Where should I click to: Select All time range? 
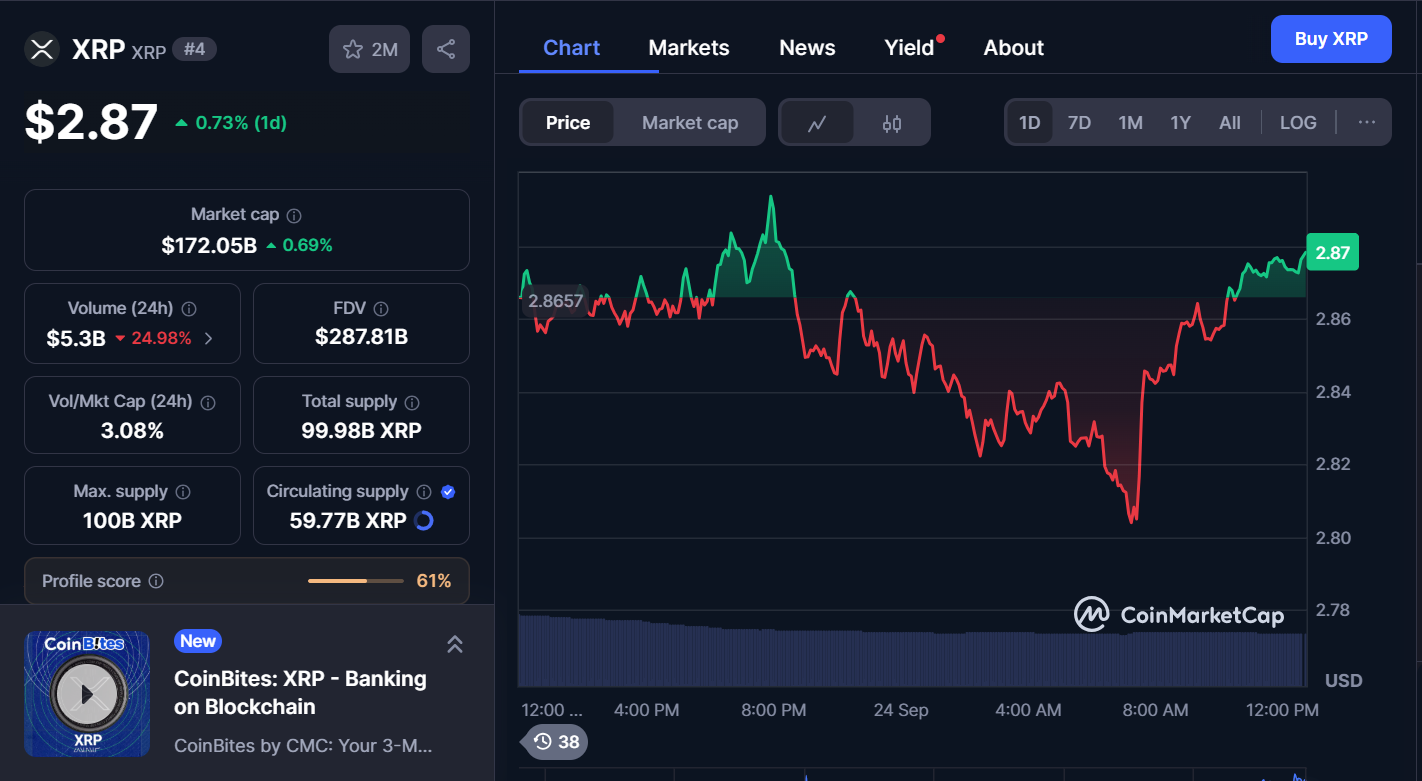tap(1230, 123)
